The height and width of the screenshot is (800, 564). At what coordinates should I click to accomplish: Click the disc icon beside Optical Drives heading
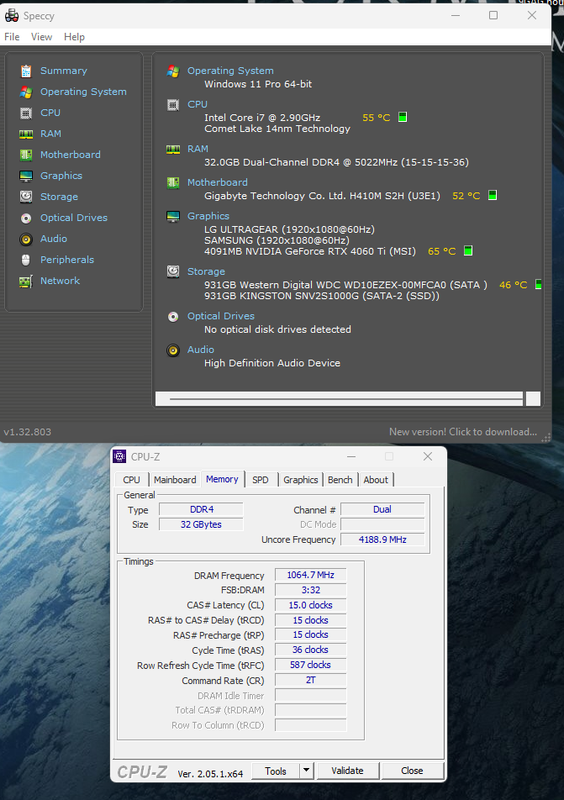point(173,317)
